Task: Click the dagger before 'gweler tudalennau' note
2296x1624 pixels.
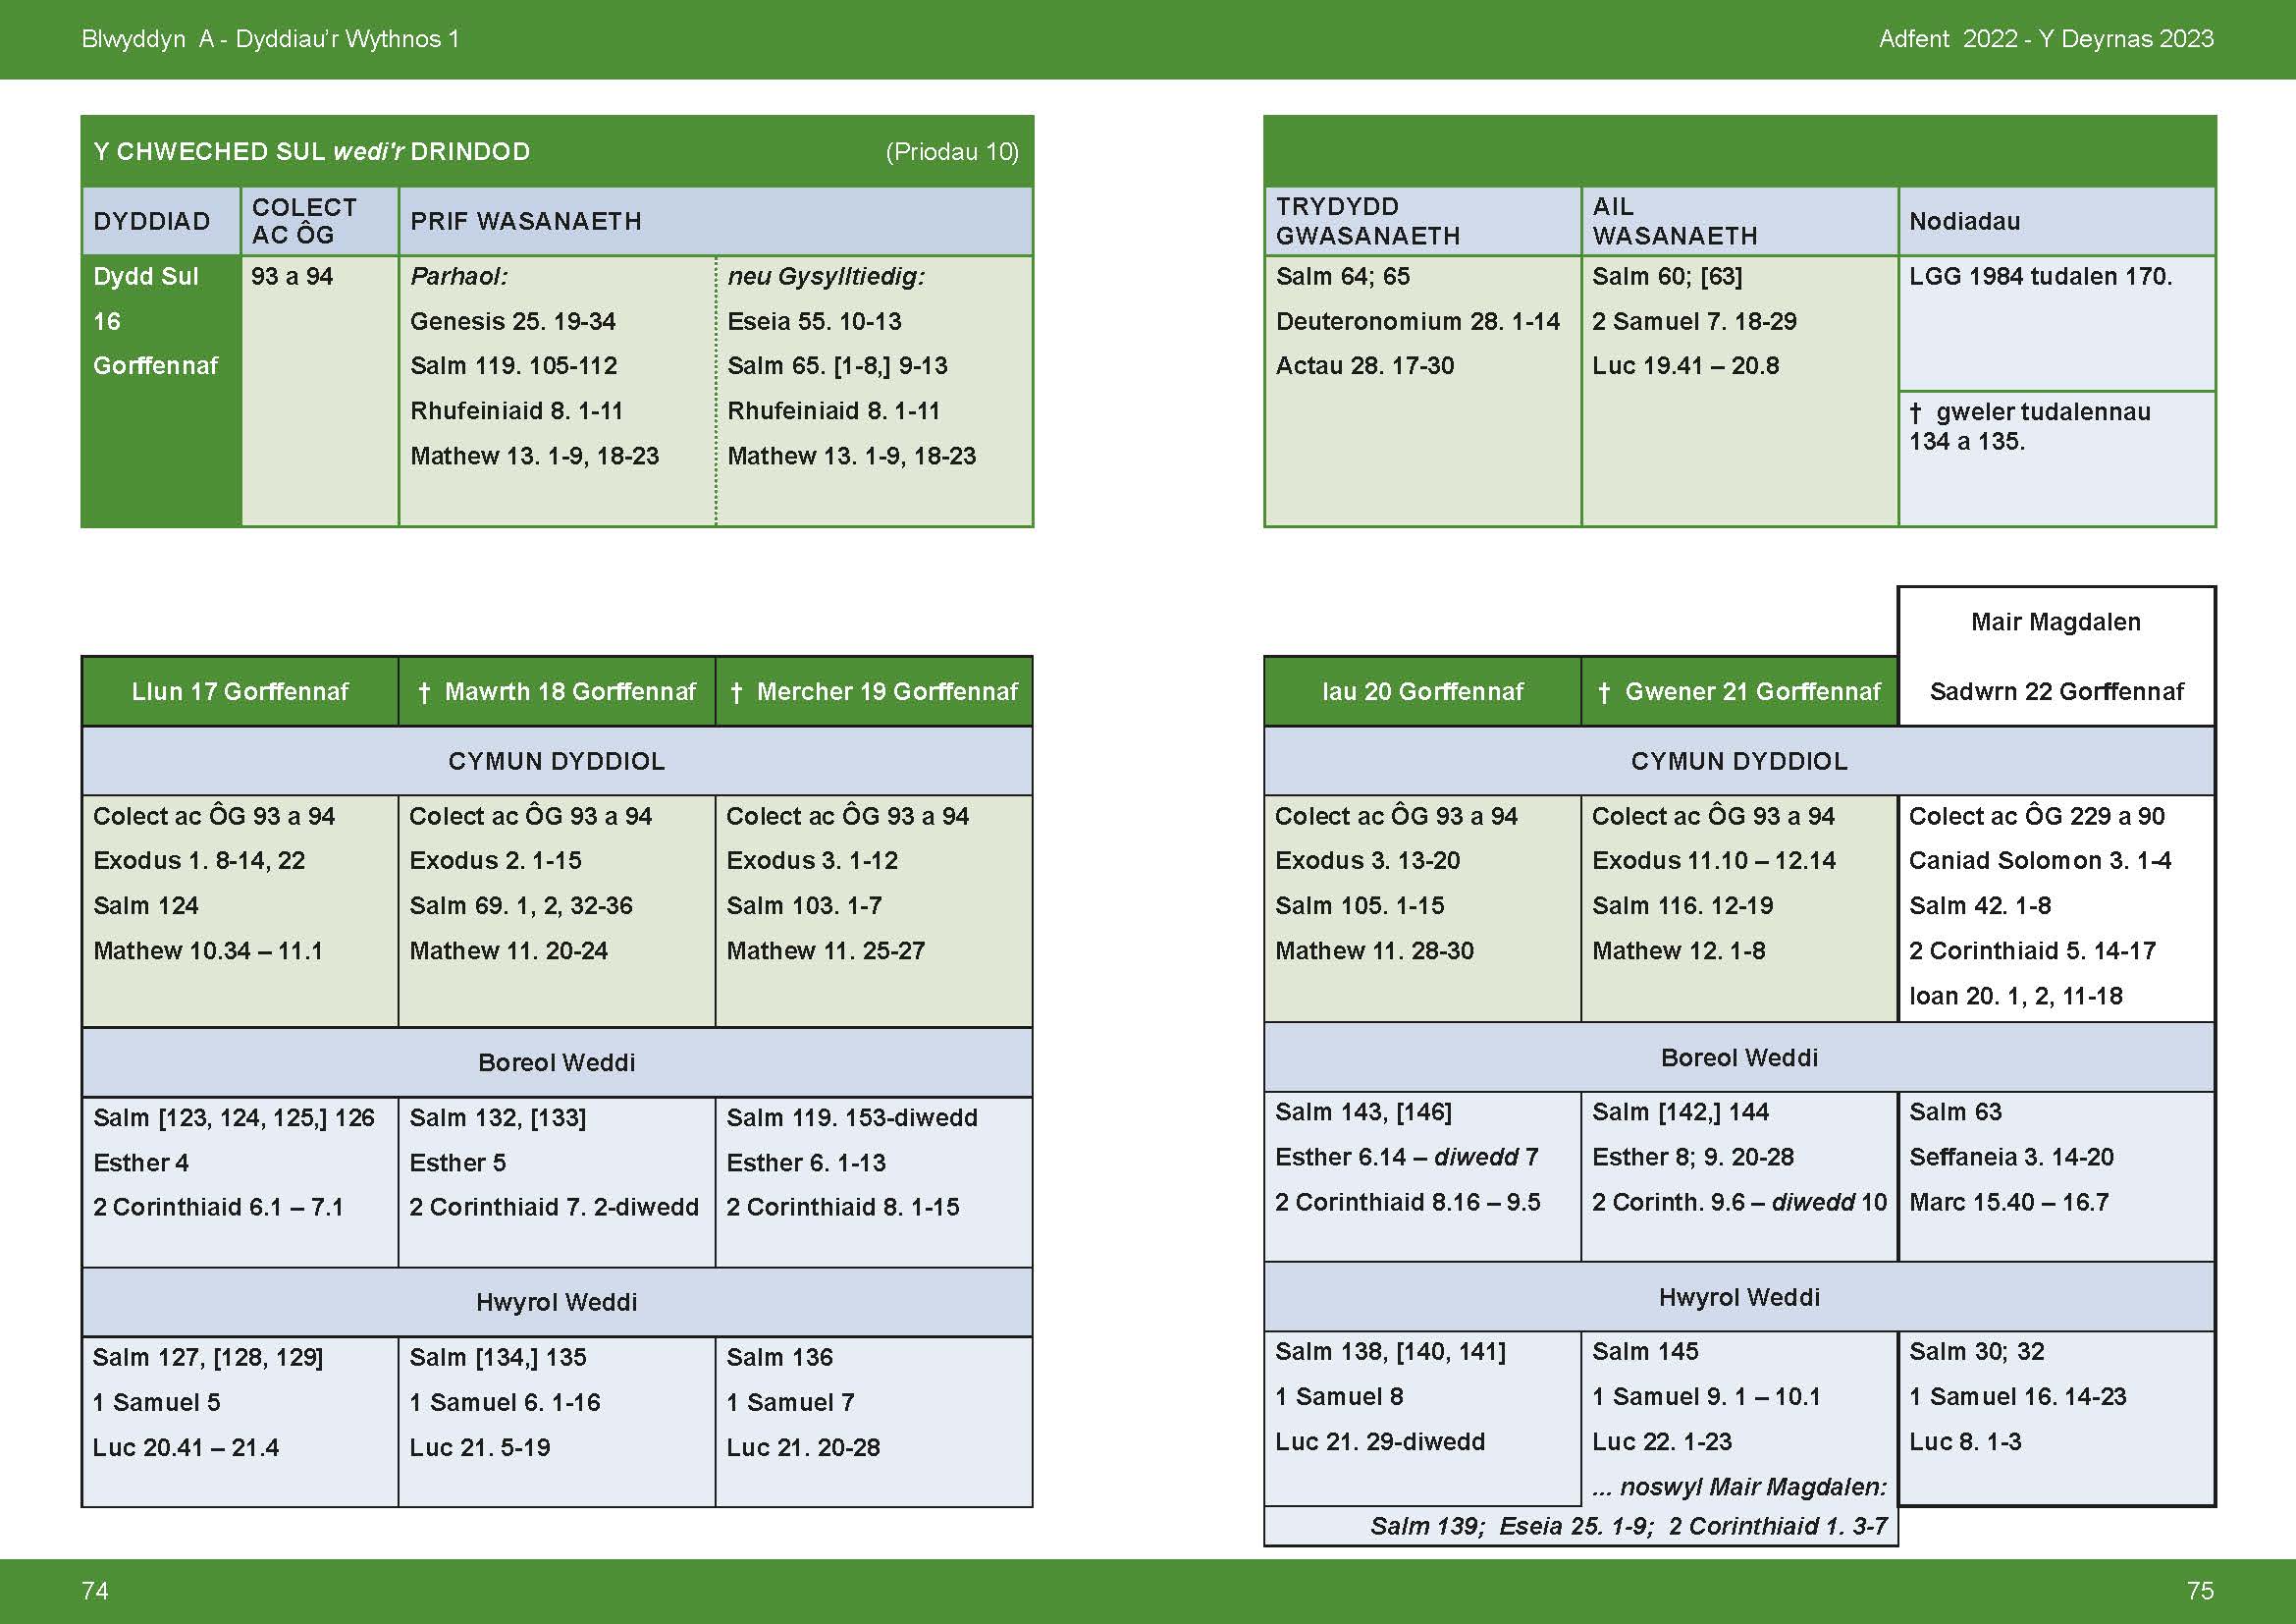Action: pos(1916,412)
